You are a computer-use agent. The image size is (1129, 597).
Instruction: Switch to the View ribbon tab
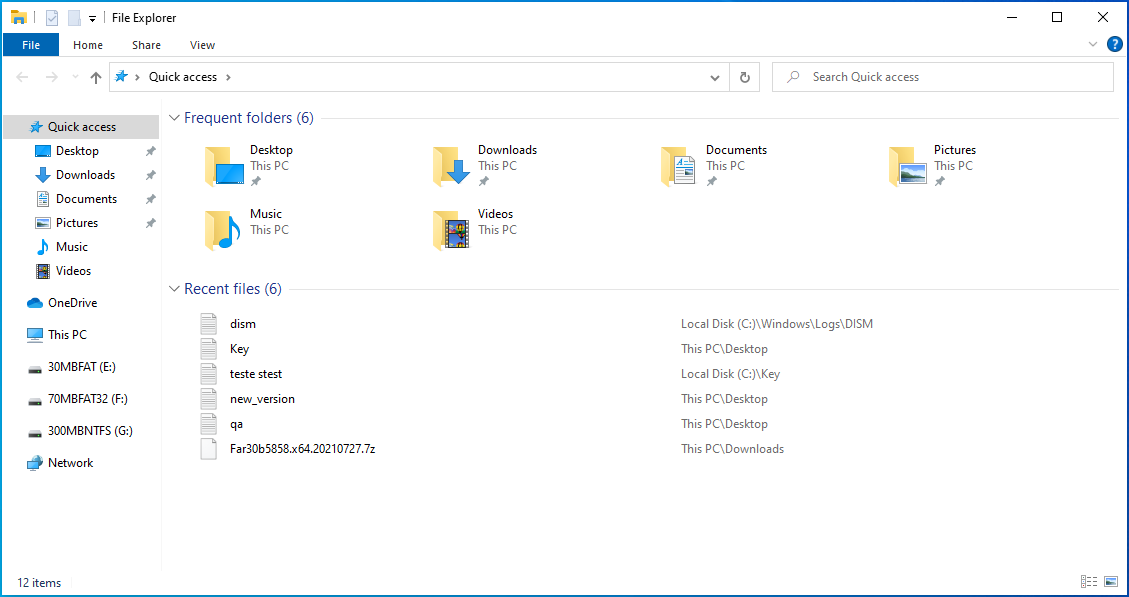pos(202,45)
